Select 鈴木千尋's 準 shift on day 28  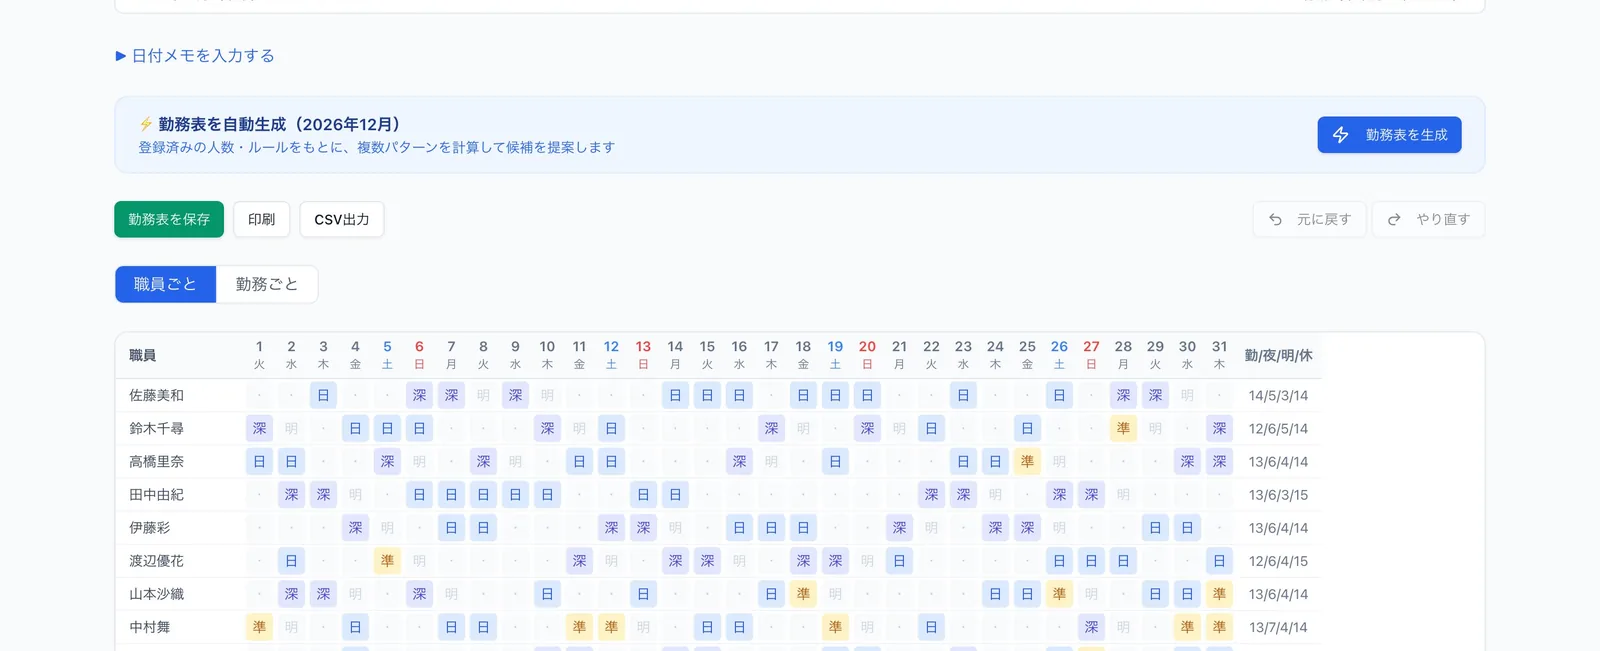(1123, 428)
